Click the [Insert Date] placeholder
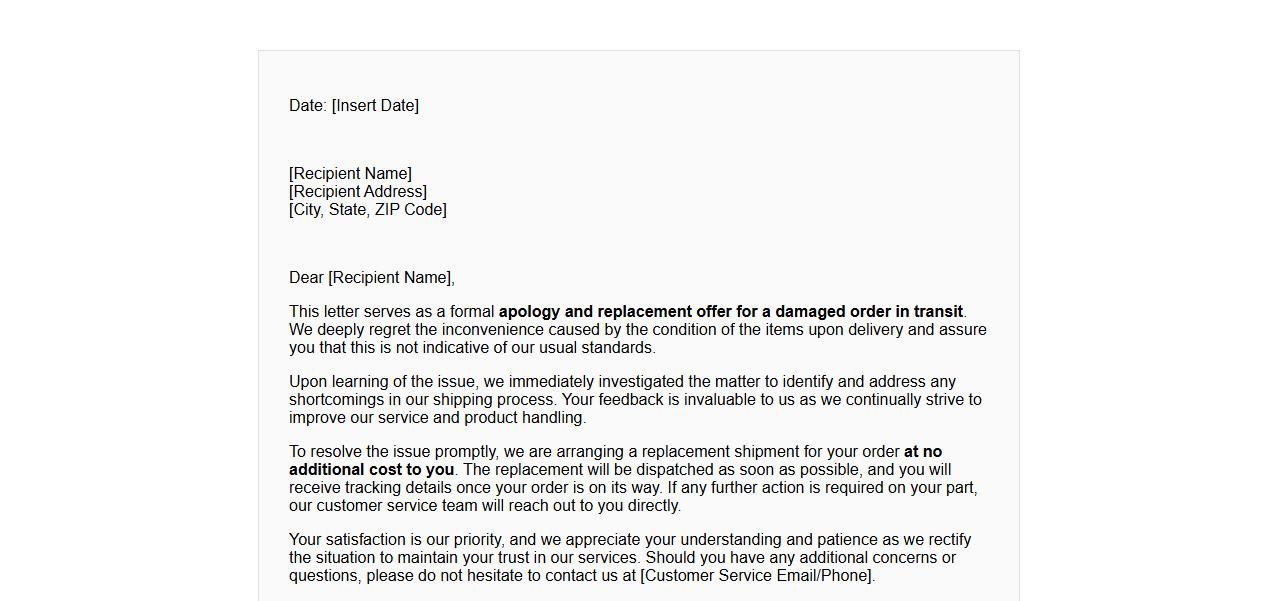 [x=375, y=106]
